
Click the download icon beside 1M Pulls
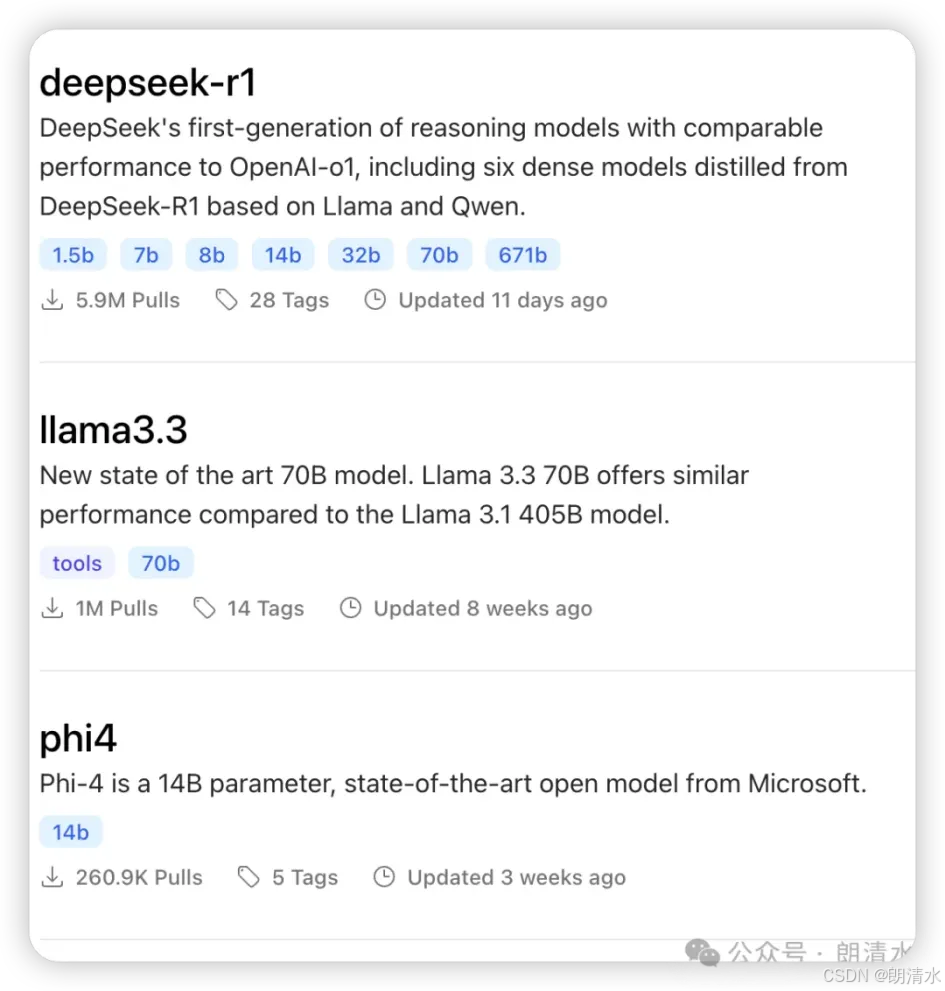(52, 608)
